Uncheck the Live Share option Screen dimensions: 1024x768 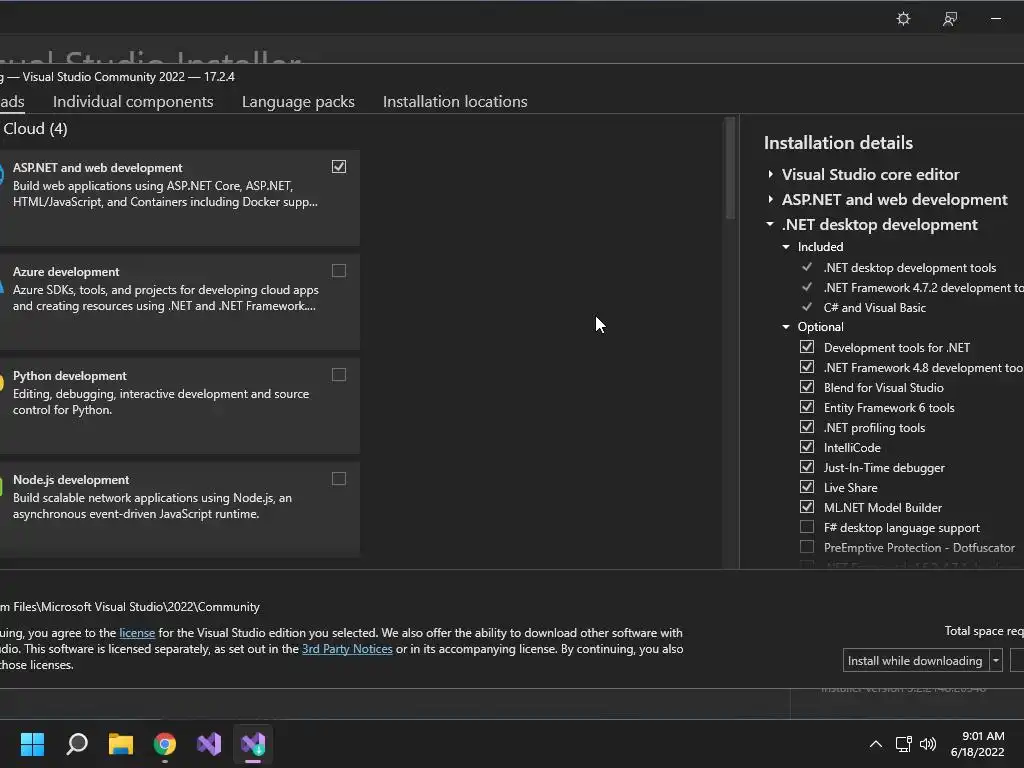[x=807, y=487]
